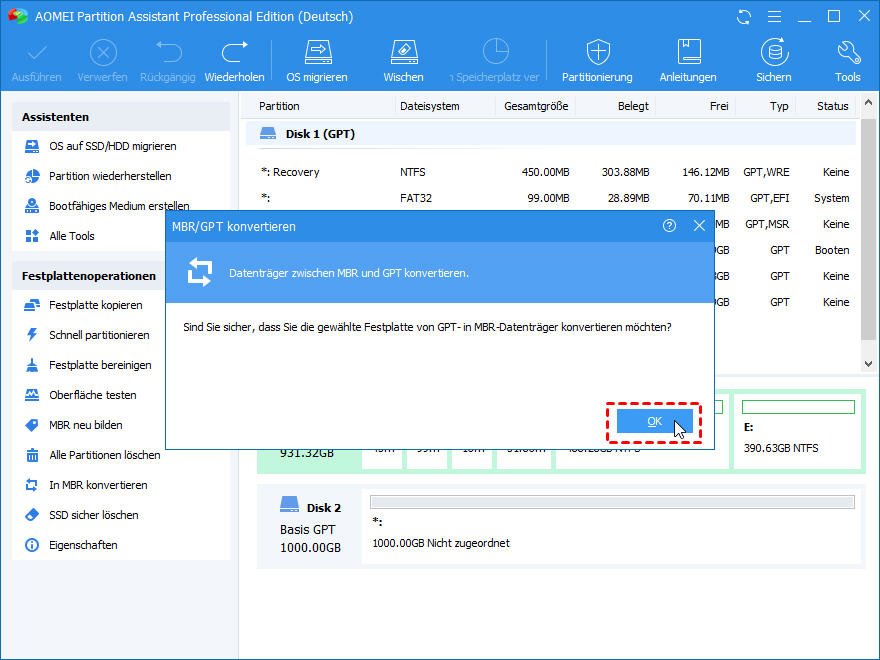Image resolution: width=880 pixels, height=660 pixels.
Task: Click the Typ column header
Action: tap(779, 106)
